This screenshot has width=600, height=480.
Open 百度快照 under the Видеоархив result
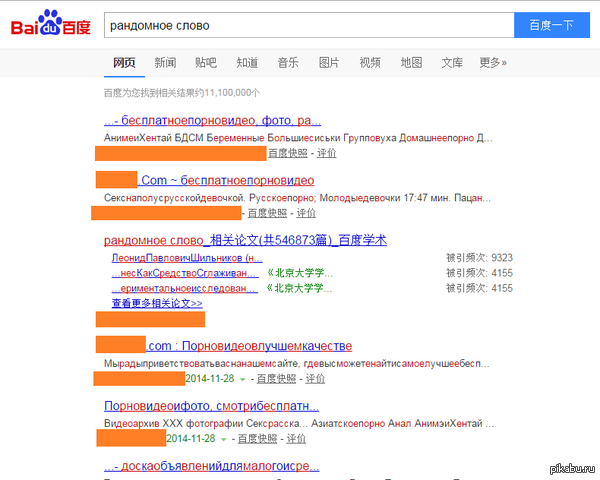click(257, 439)
